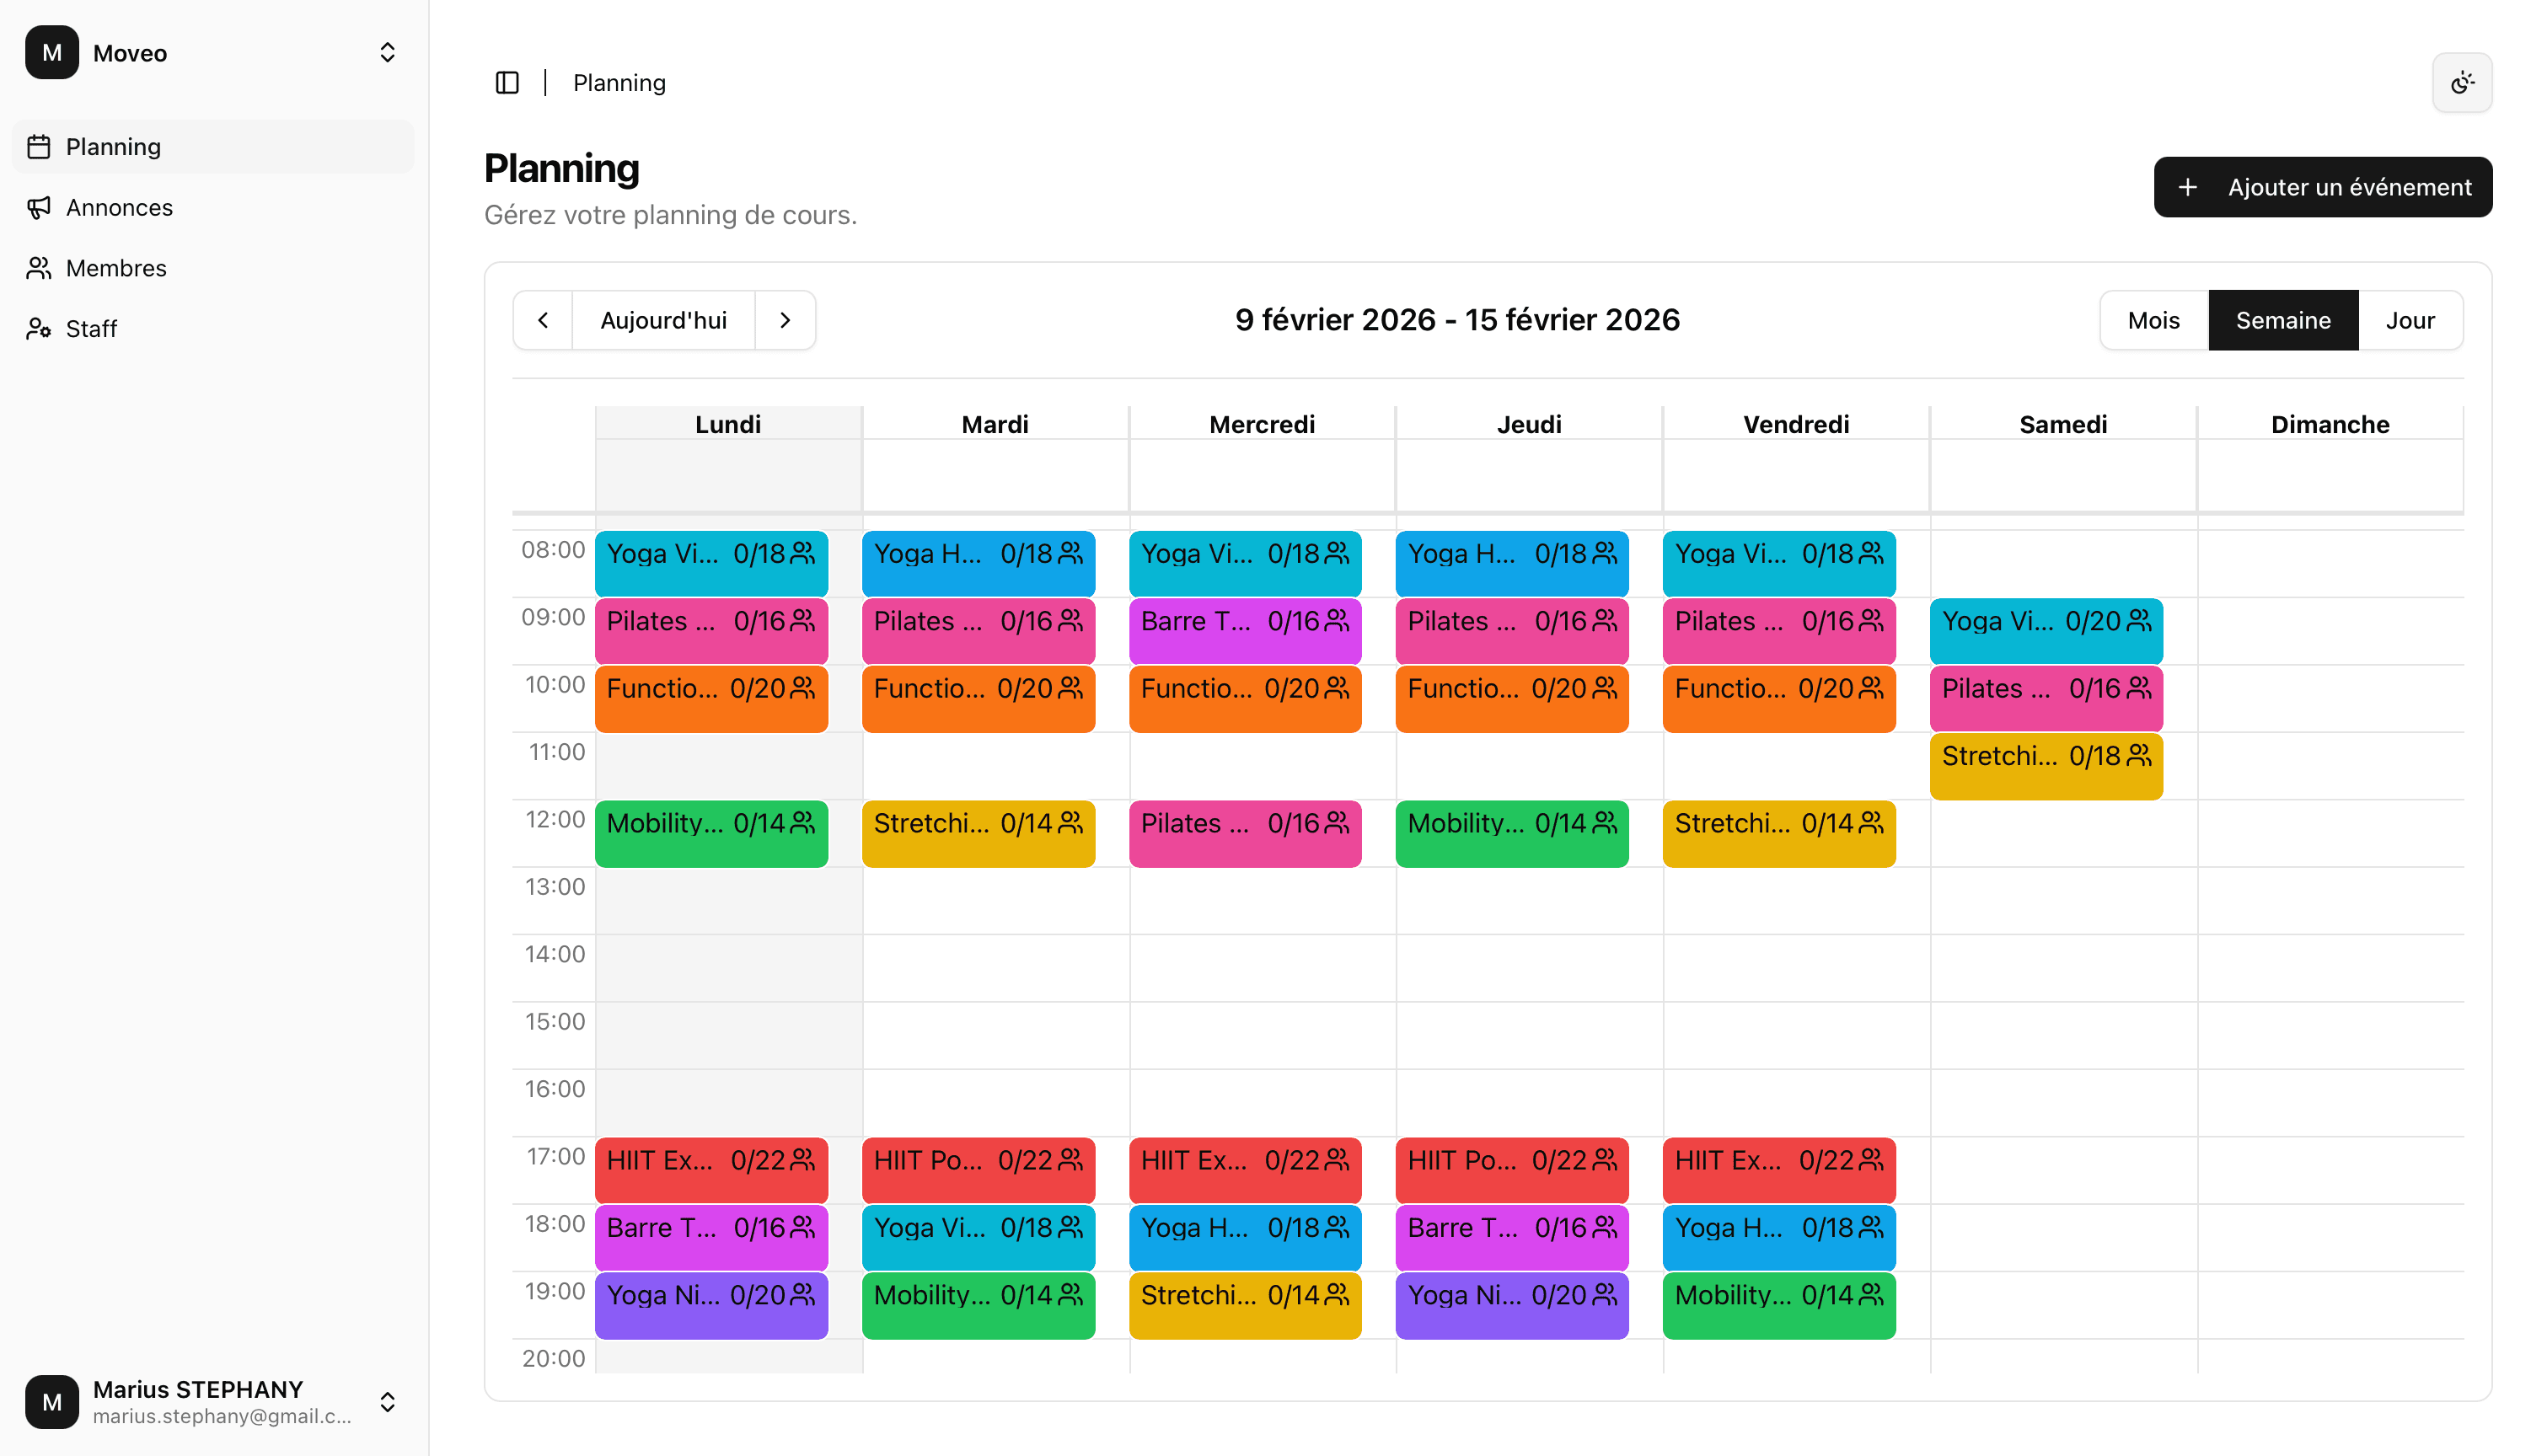Expand the Marius STEPHANY user menu
Viewport: 2547px width, 1456px height.
coord(387,1401)
